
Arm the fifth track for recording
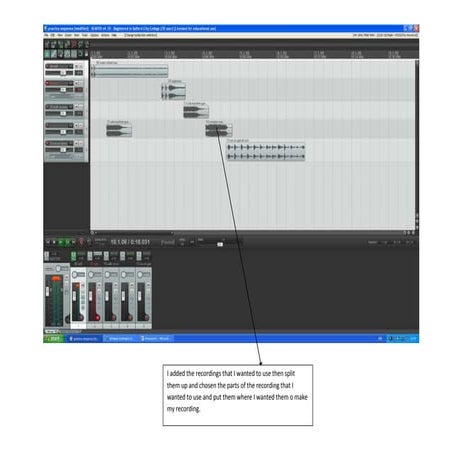tap(47, 143)
